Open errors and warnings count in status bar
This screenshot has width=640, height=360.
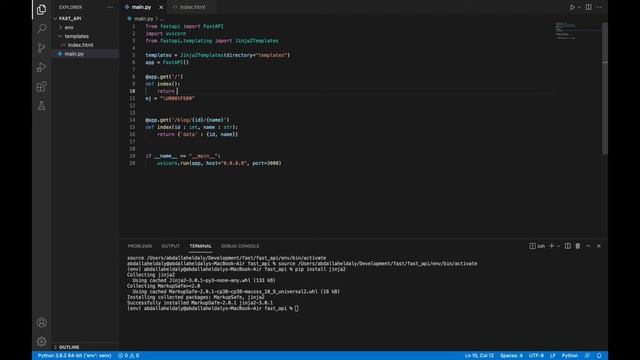point(129,356)
